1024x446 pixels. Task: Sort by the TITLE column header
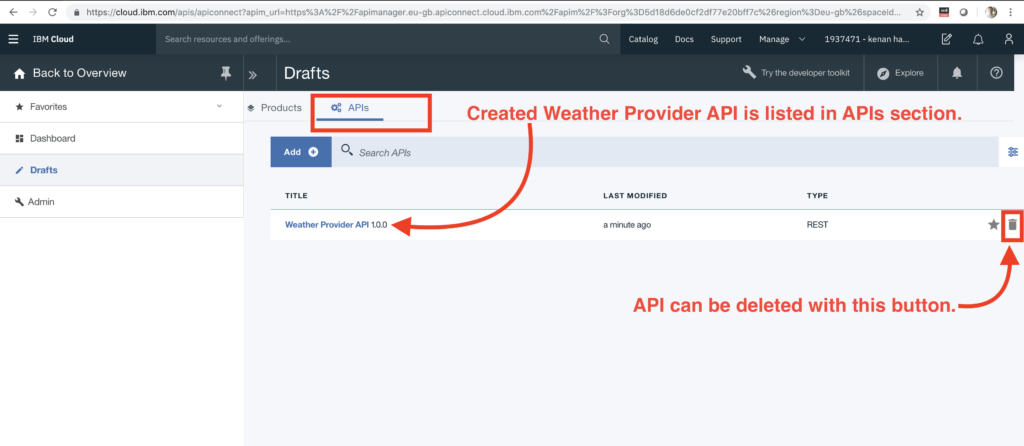pyautogui.click(x=296, y=195)
